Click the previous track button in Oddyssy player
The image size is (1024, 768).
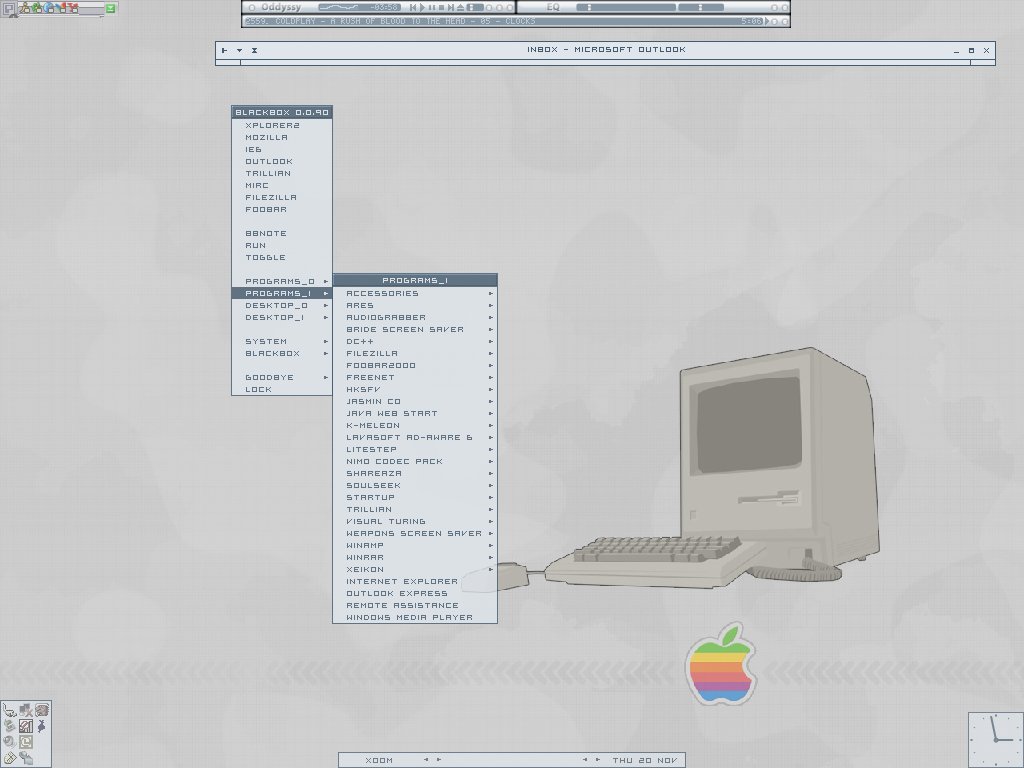[x=413, y=7]
